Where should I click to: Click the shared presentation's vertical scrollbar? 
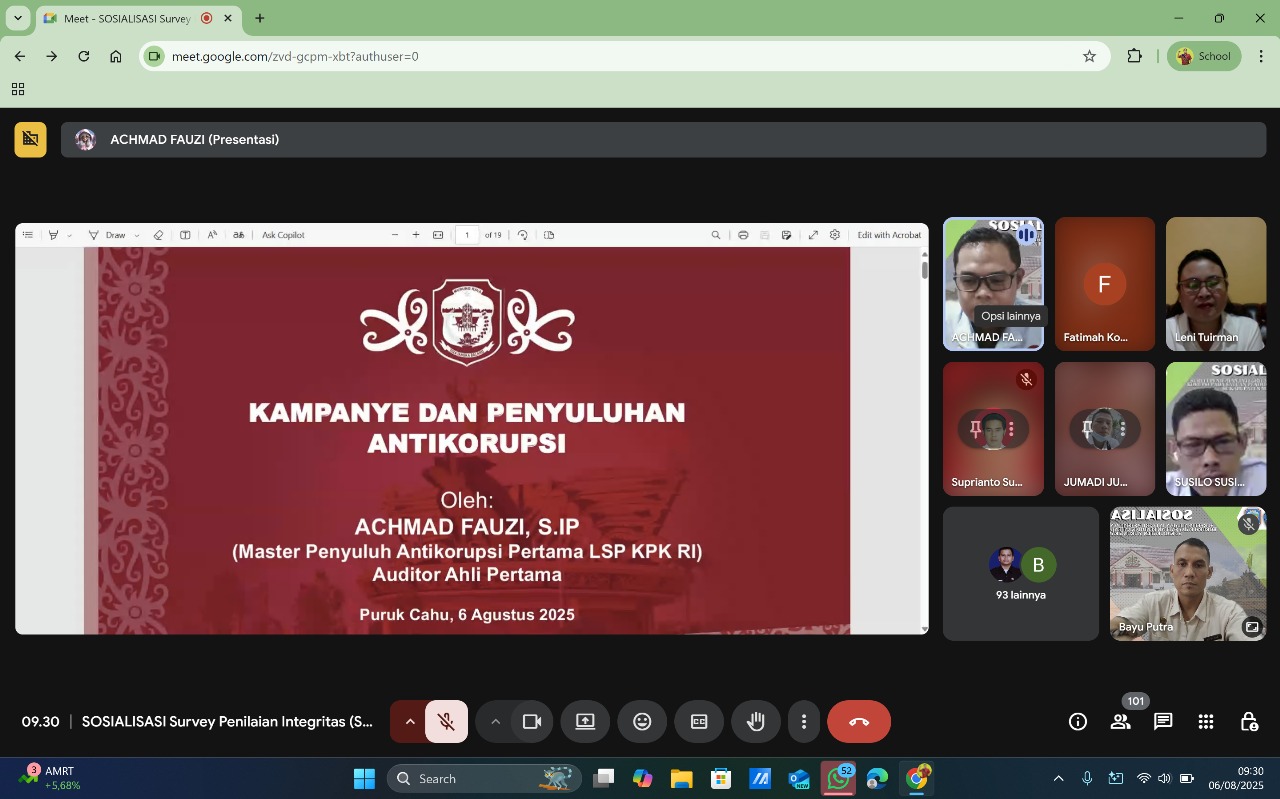click(x=924, y=440)
